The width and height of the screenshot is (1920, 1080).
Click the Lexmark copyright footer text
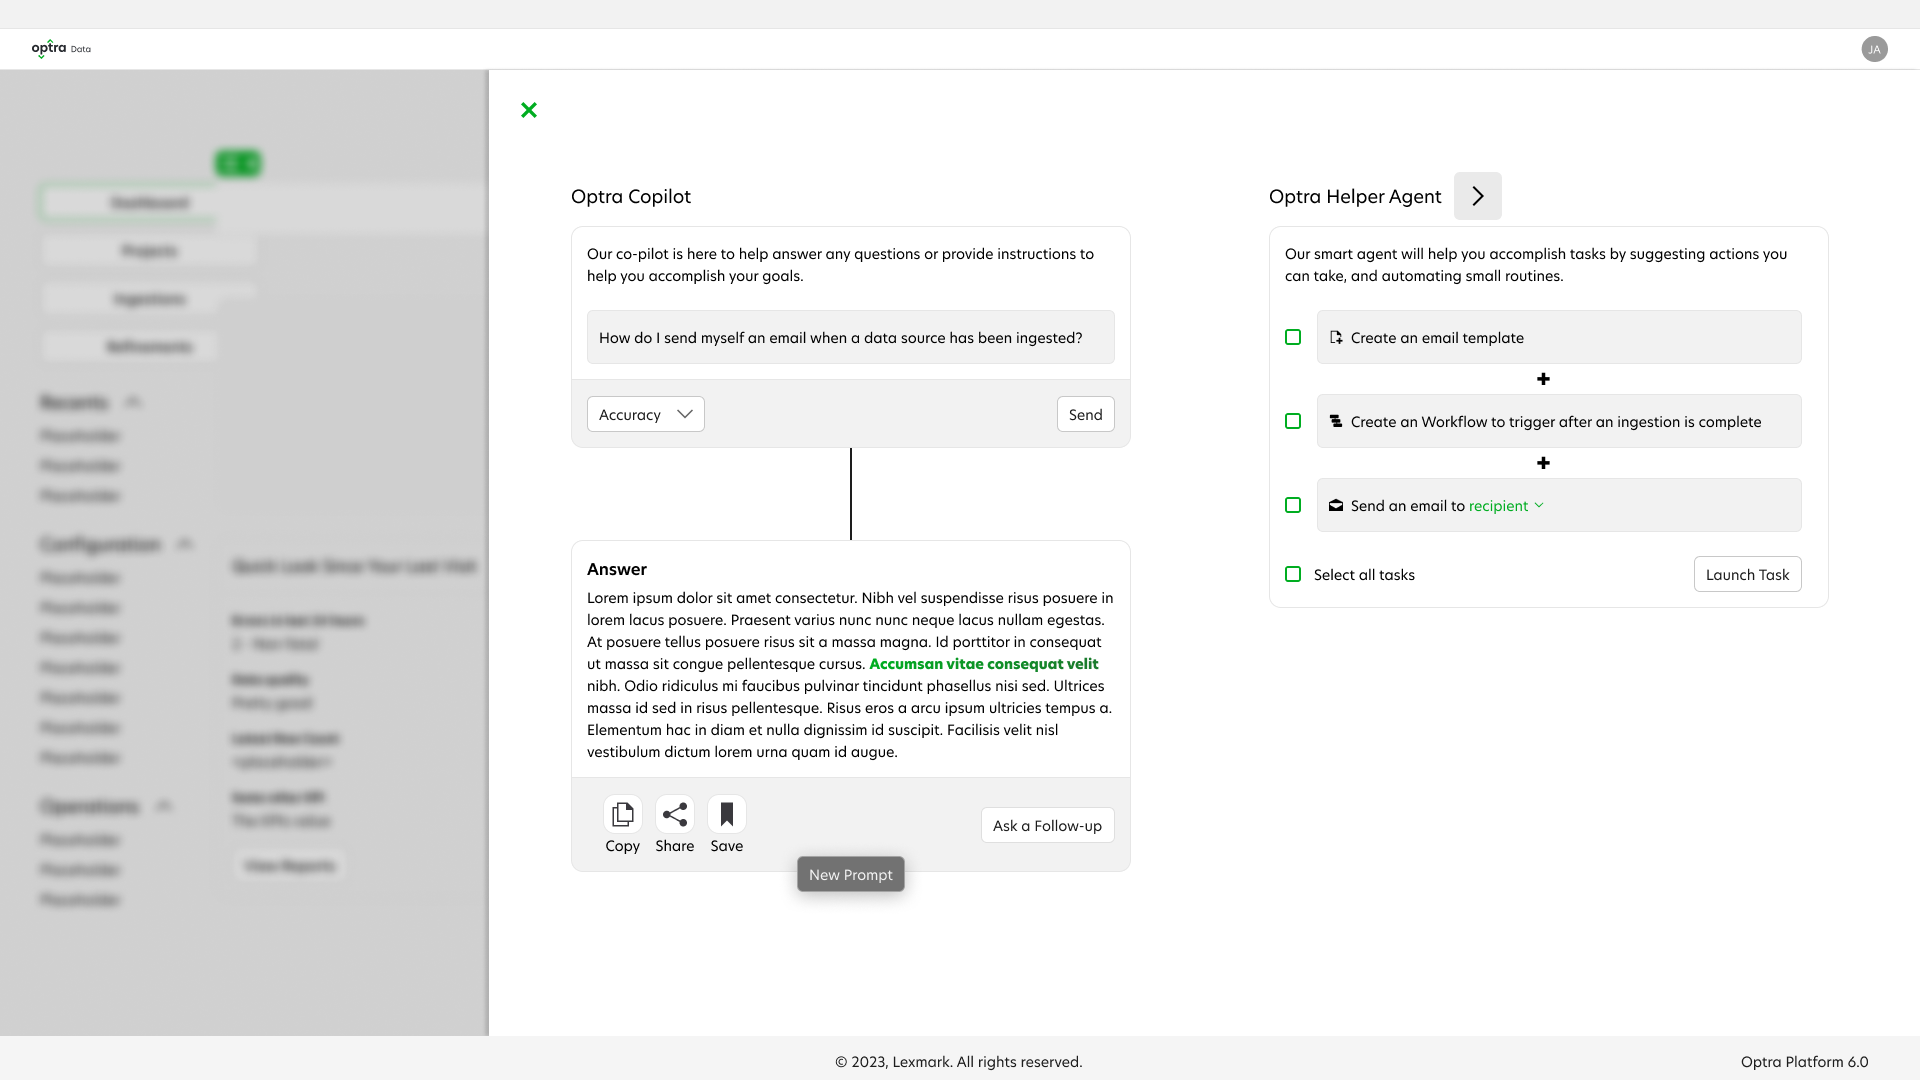coord(959,1062)
